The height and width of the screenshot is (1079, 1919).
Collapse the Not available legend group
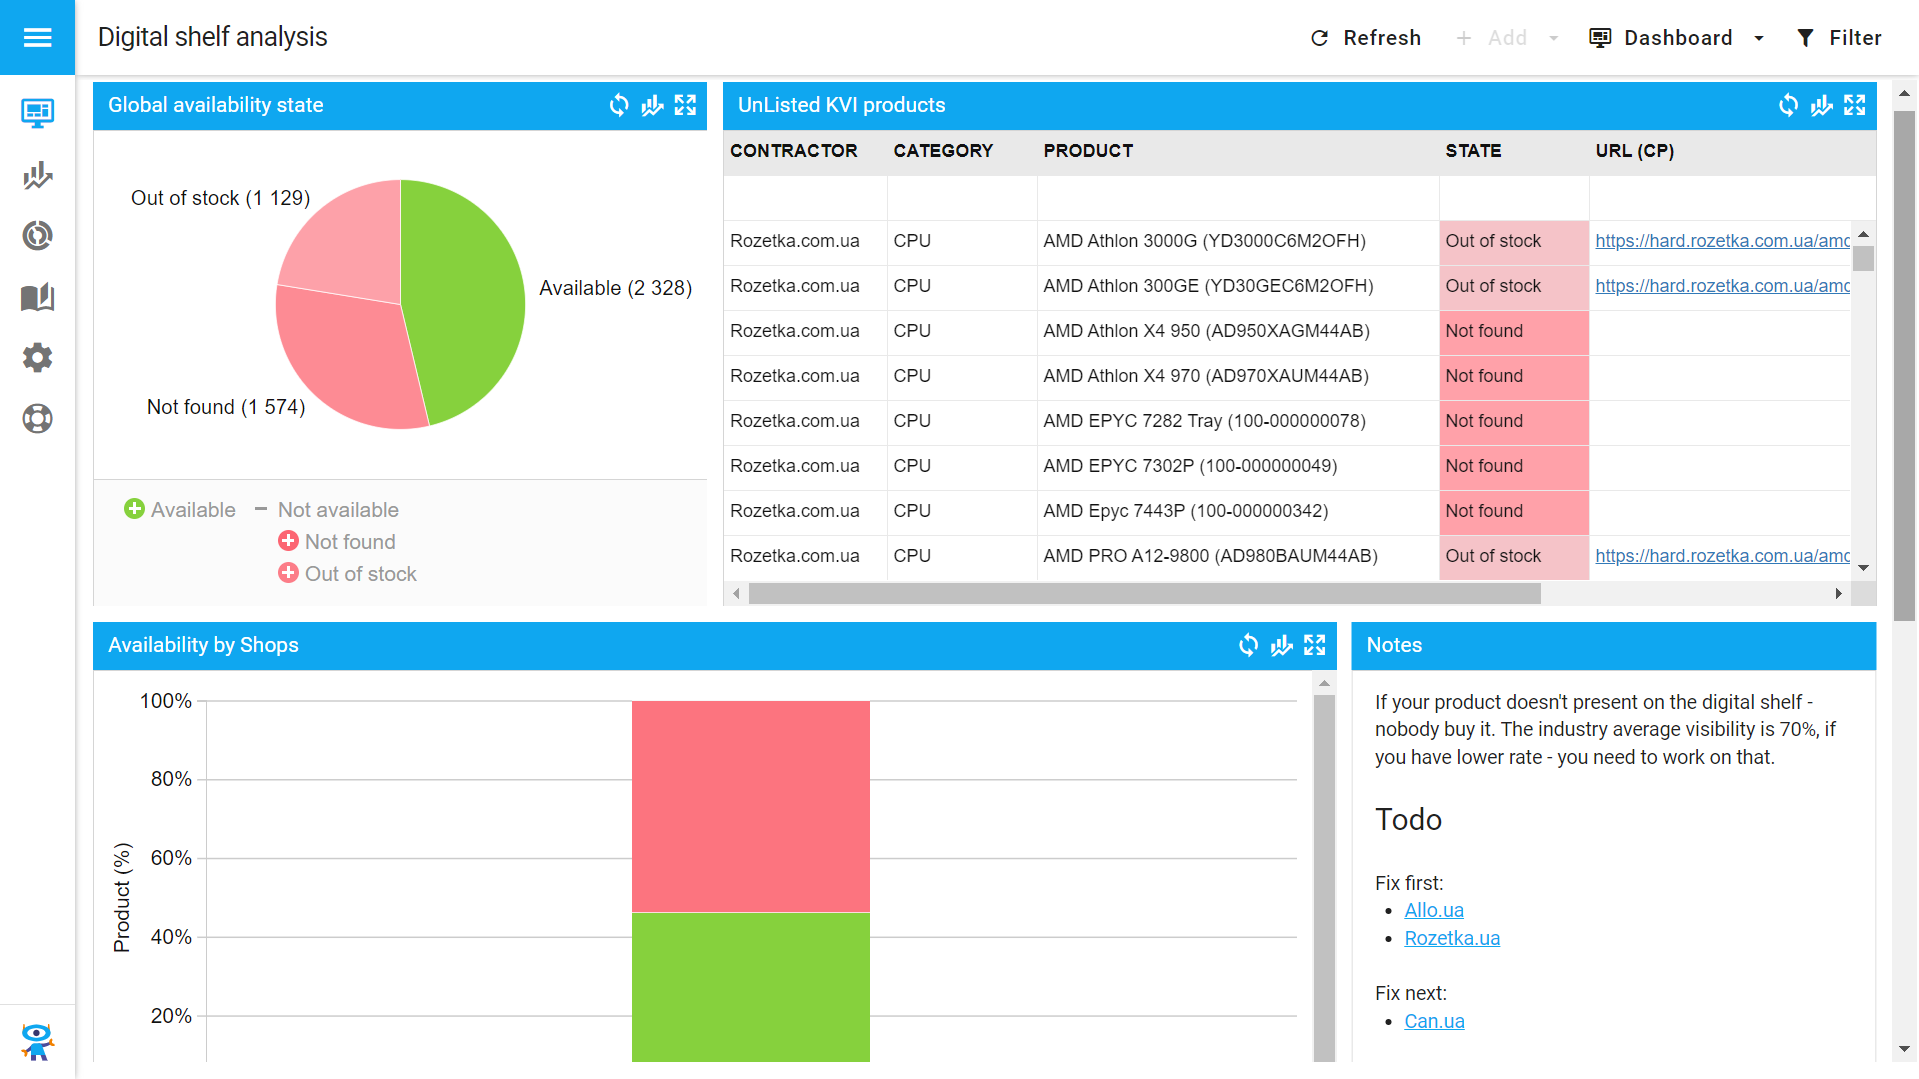(x=261, y=510)
